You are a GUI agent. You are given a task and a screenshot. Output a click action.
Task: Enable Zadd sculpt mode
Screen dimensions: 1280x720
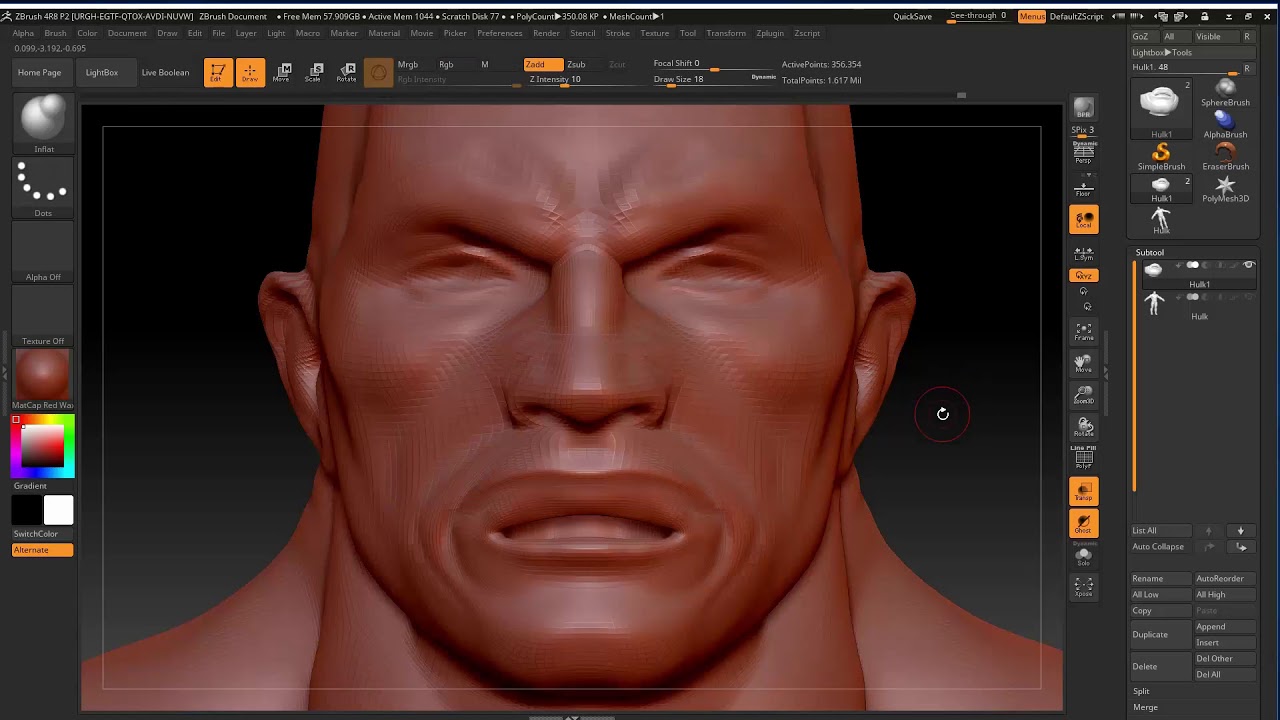point(544,64)
